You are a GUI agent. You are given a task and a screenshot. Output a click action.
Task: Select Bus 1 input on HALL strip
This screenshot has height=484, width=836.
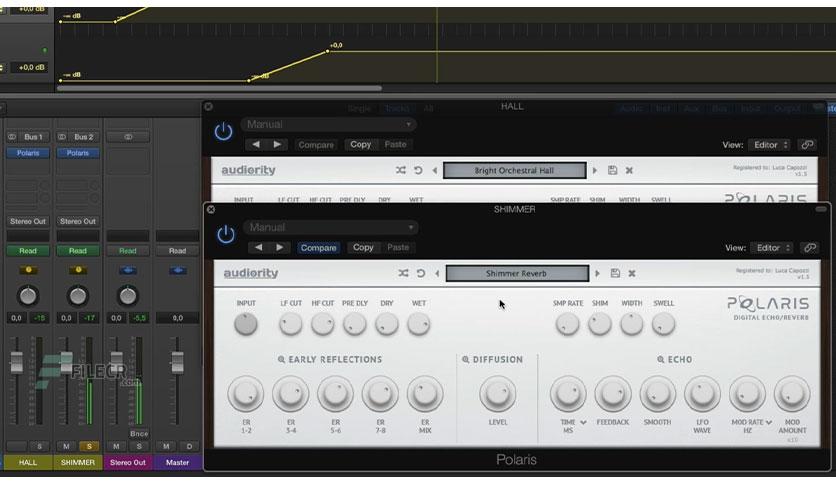pyautogui.click(x=33, y=137)
